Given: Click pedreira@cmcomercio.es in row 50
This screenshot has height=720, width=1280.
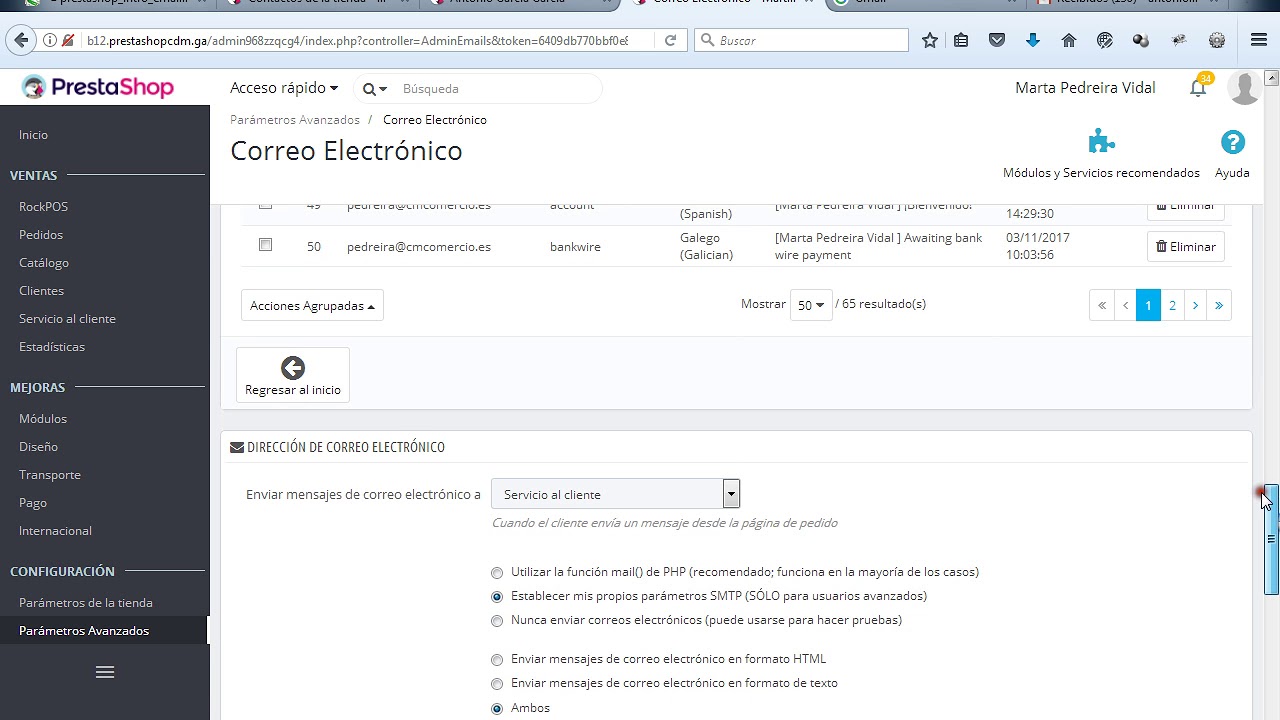Looking at the screenshot, I should click(x=419, y=247).
